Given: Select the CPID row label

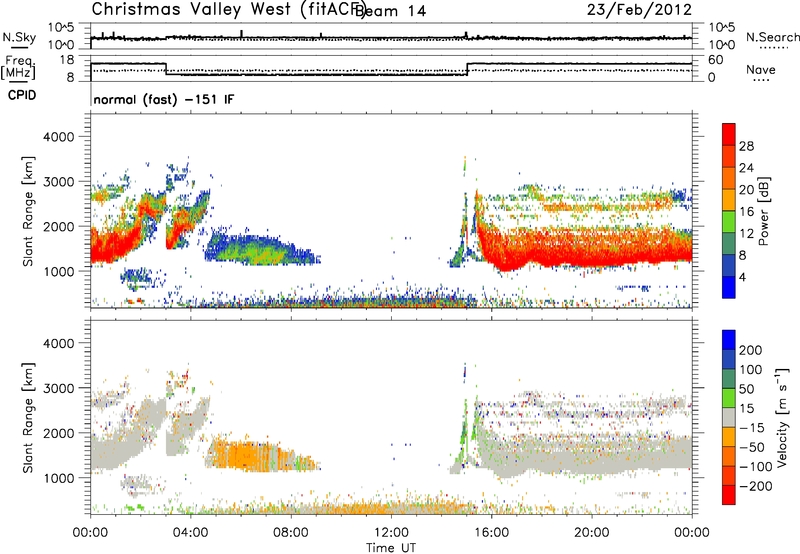Looking at the screenshot, I should [x=22, y=95].
